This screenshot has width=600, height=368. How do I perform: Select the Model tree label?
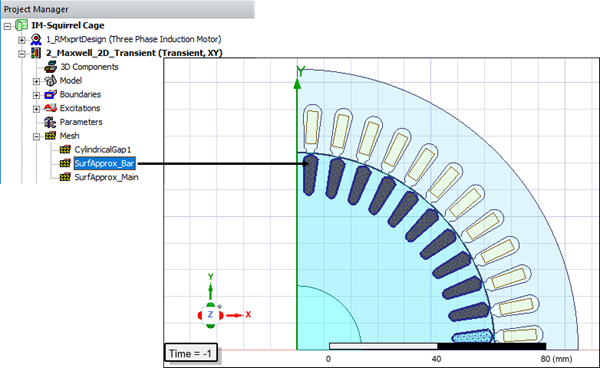point(71,81)
